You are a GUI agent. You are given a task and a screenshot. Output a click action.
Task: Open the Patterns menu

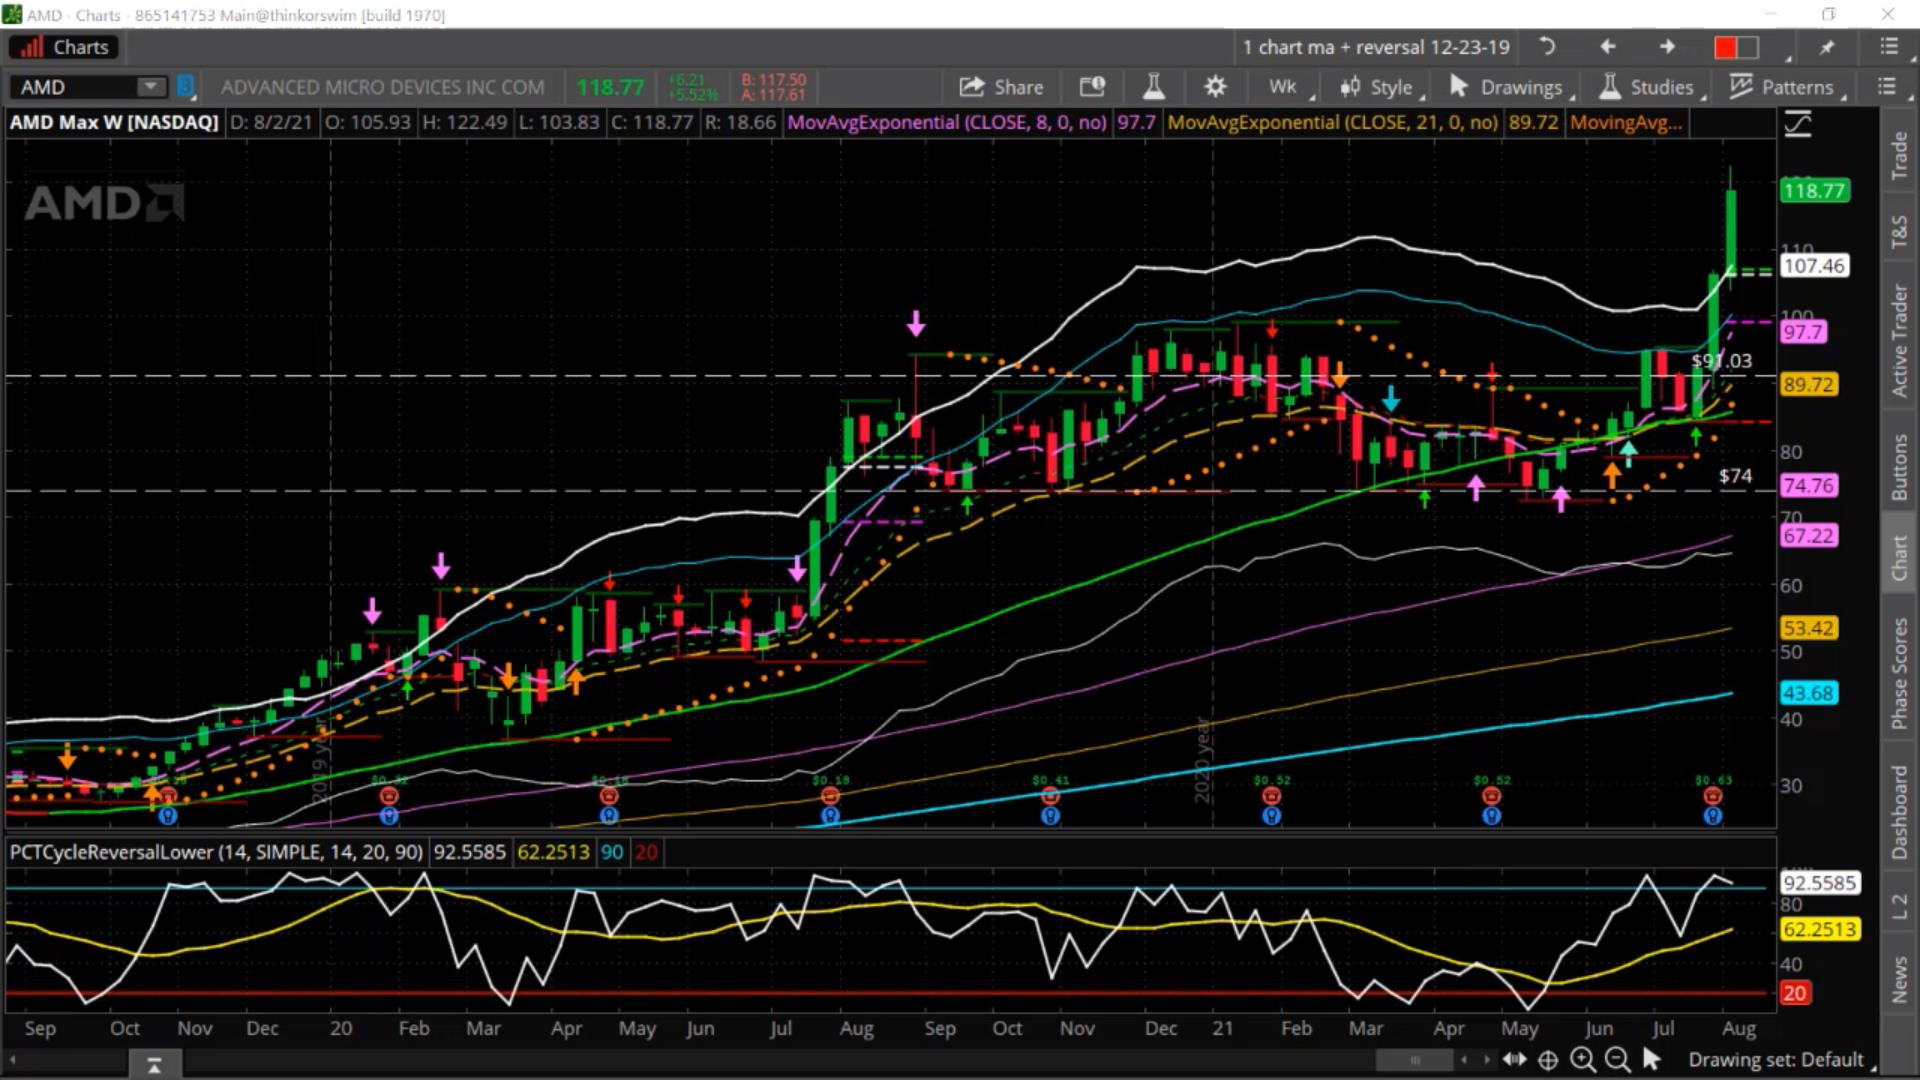1786,87
